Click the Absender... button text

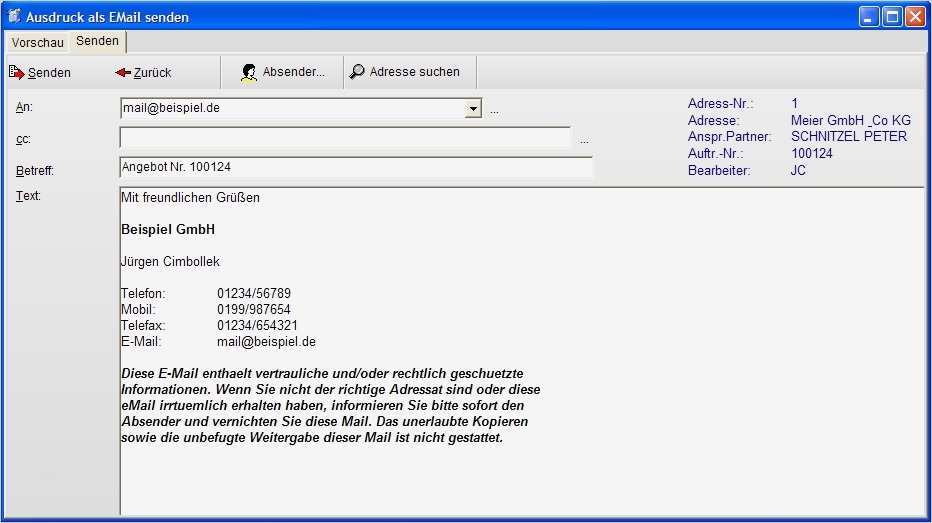click(294, 72)
